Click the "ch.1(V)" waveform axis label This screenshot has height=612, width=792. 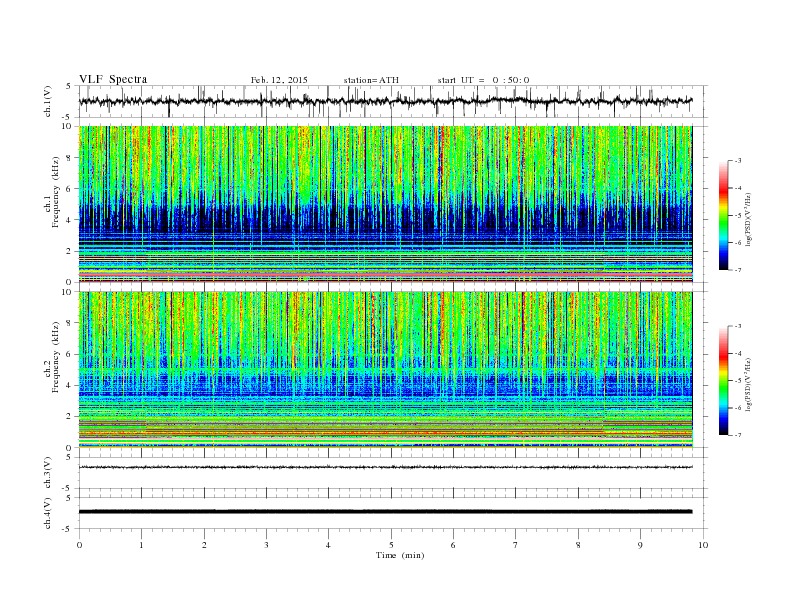click(x=49, y=102)
